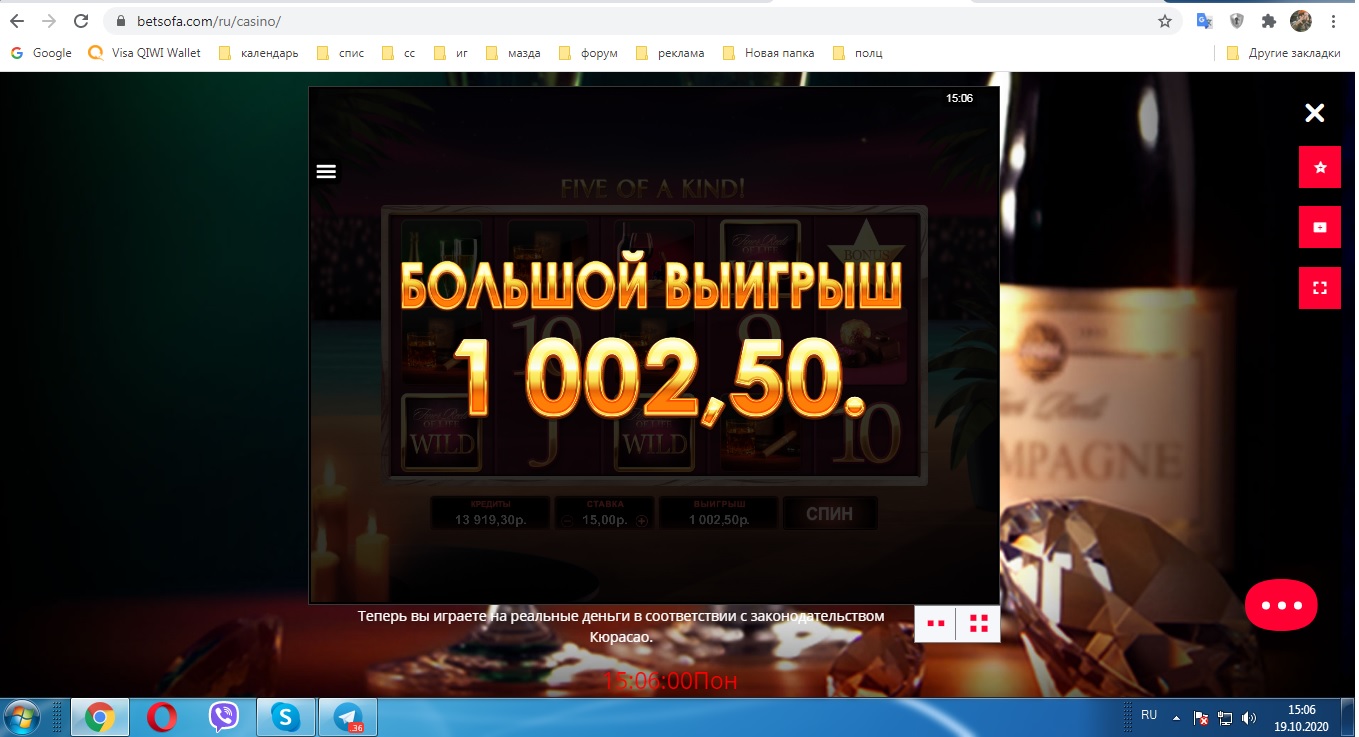Launch Opera from the taskbar
This screenshot has height=737, width=1359.
coord(161,717)
